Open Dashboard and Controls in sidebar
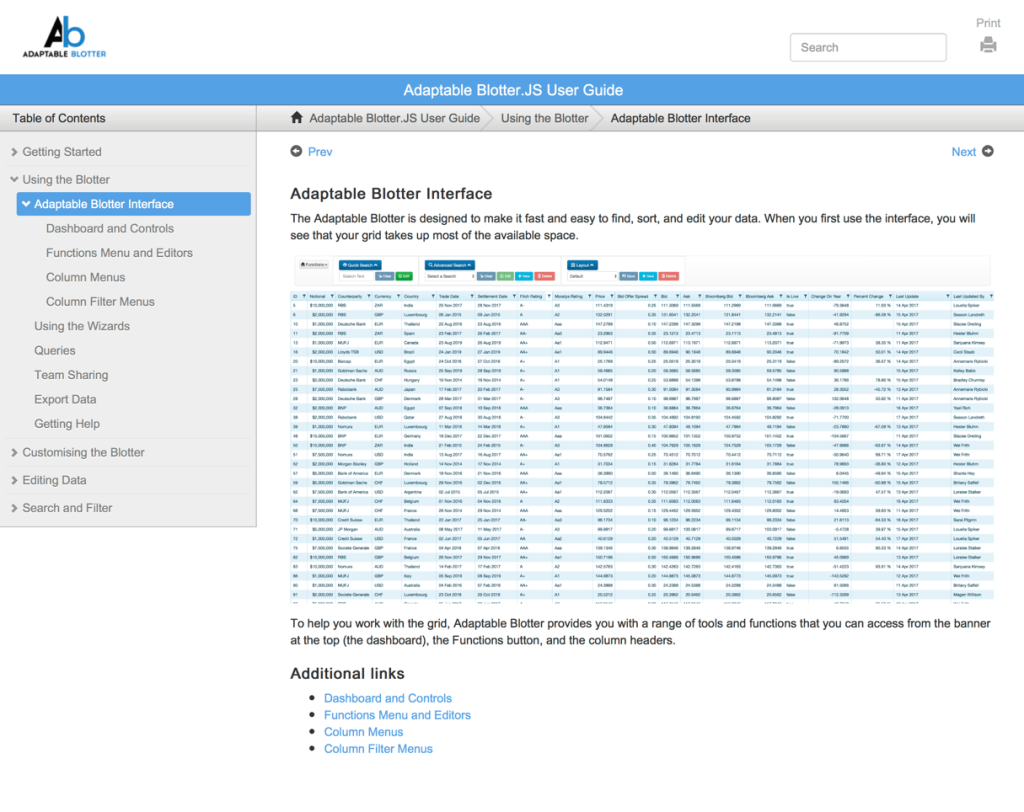The height and width of the screenshot is (812, 1024). (x=110, y=229)
